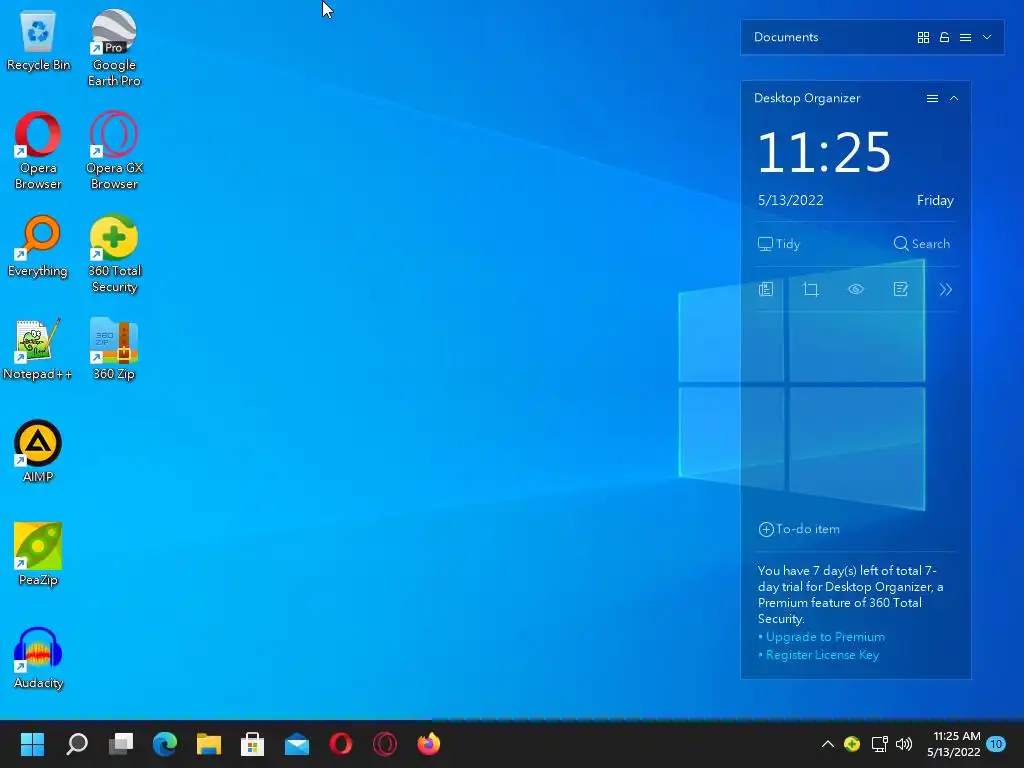
Task: Select the PeaZip desktop shortcut
Action: (x=38, y=554)
